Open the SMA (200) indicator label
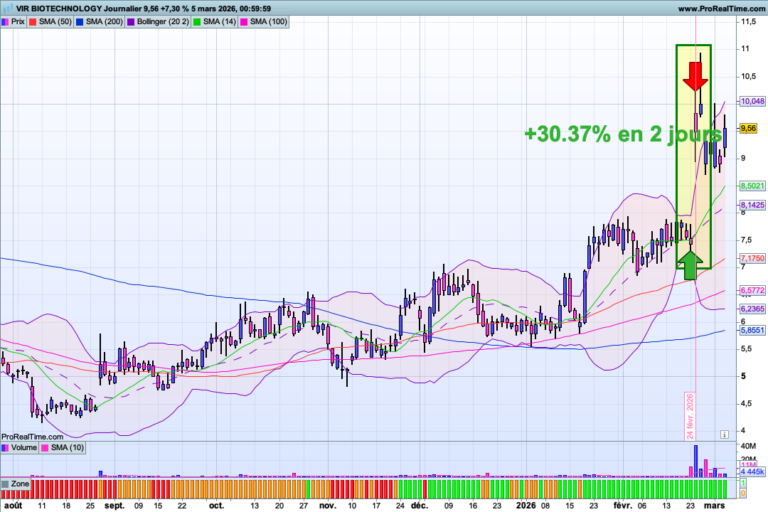Viewport: 768px width, 512px height. 108,20
